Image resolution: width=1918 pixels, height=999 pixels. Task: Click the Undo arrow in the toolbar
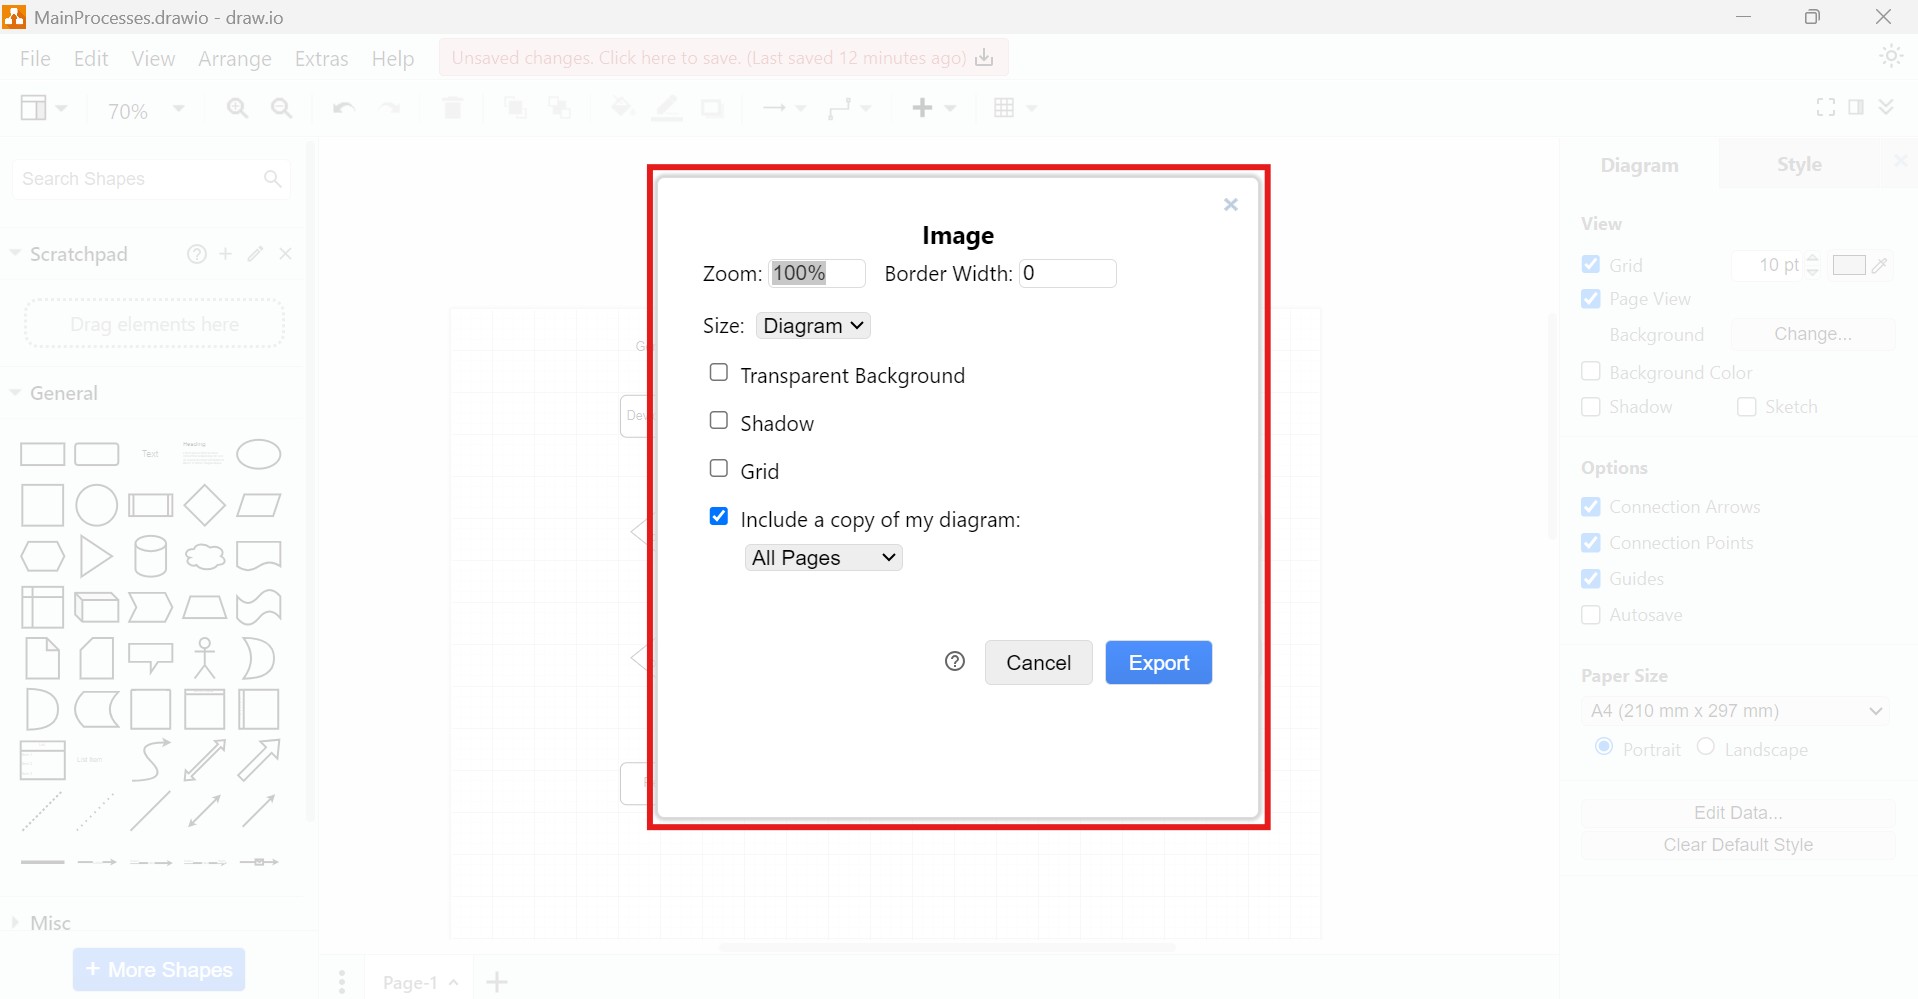342,108
